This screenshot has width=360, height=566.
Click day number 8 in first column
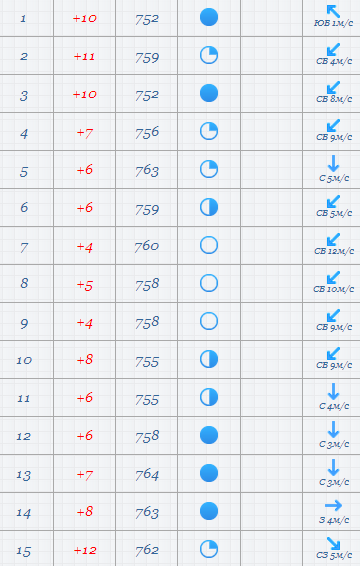(x=24, y=283)
